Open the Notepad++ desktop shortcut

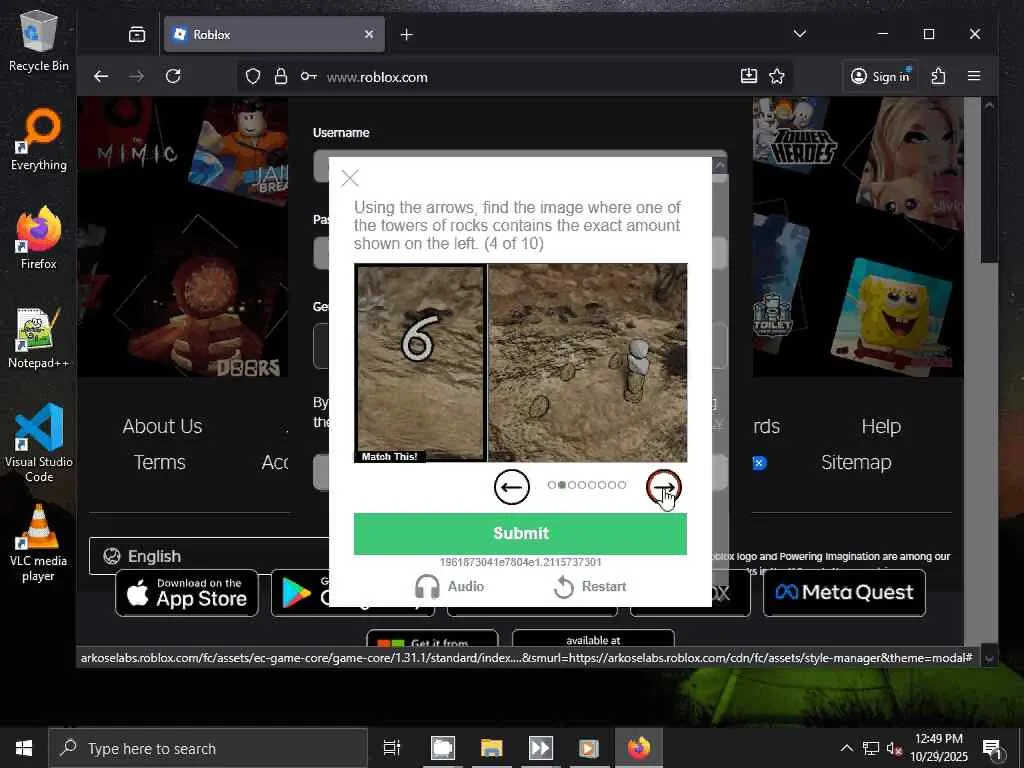click(x=39, y=338)
